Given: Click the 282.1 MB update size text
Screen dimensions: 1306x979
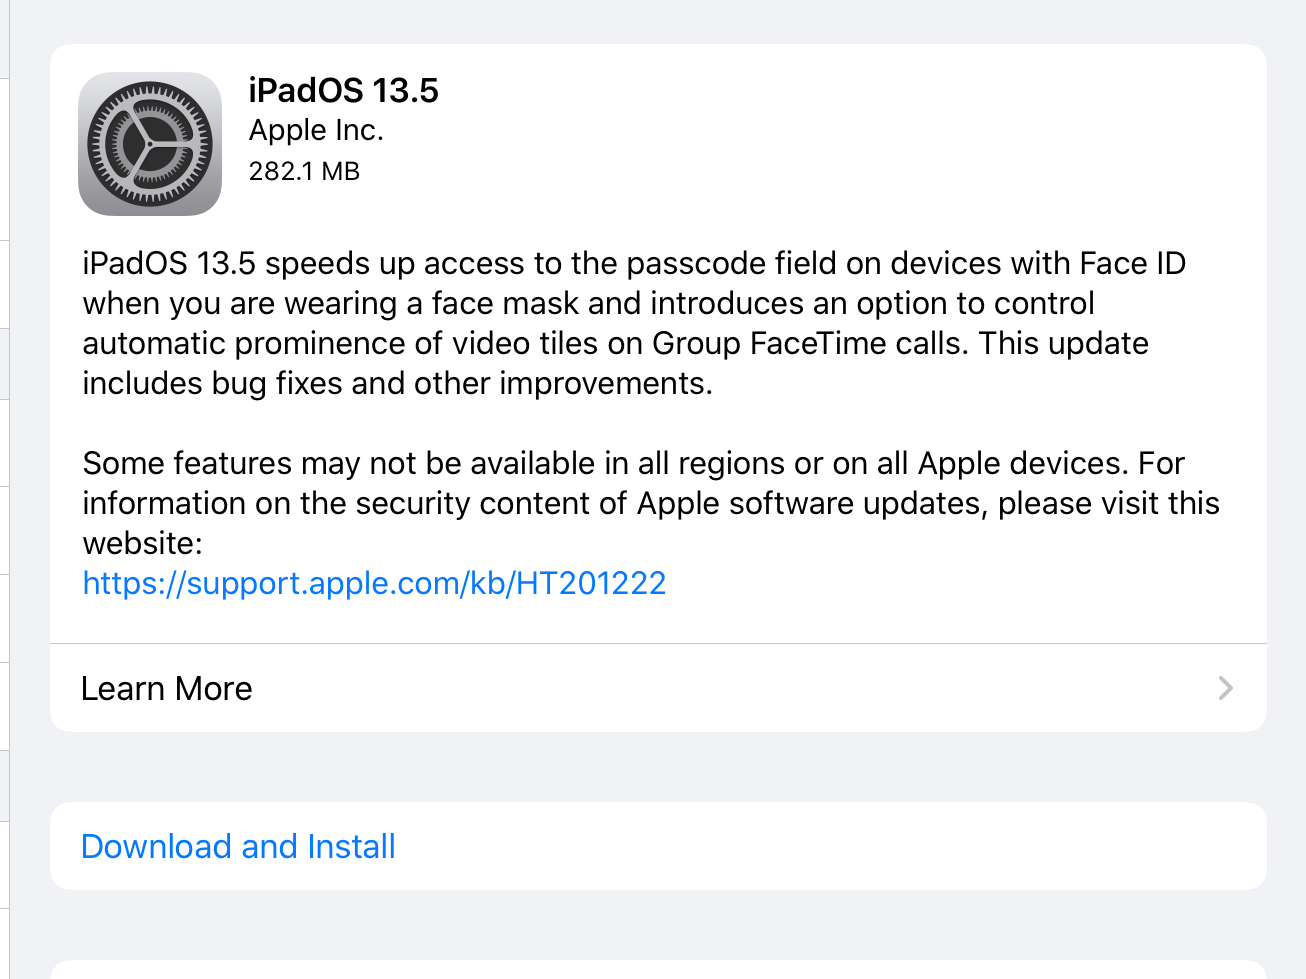Looking at the screenshot, I should pos(304,171).
